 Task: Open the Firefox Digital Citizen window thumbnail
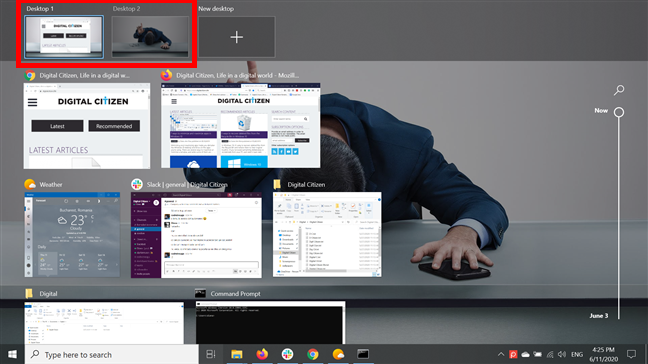click(x=241, y=126)
